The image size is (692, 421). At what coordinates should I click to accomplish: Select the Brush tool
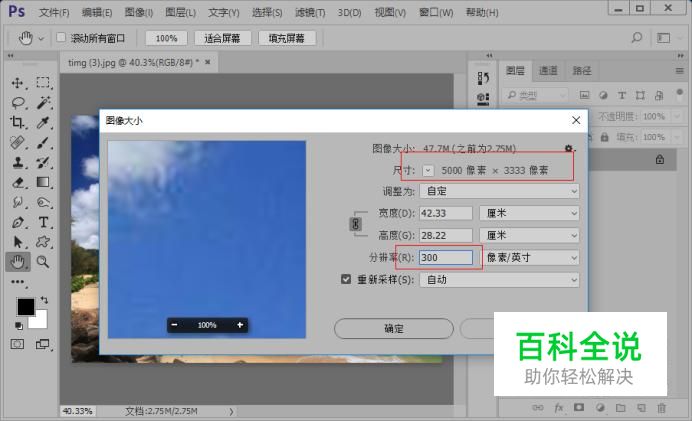tap(43, 143)
